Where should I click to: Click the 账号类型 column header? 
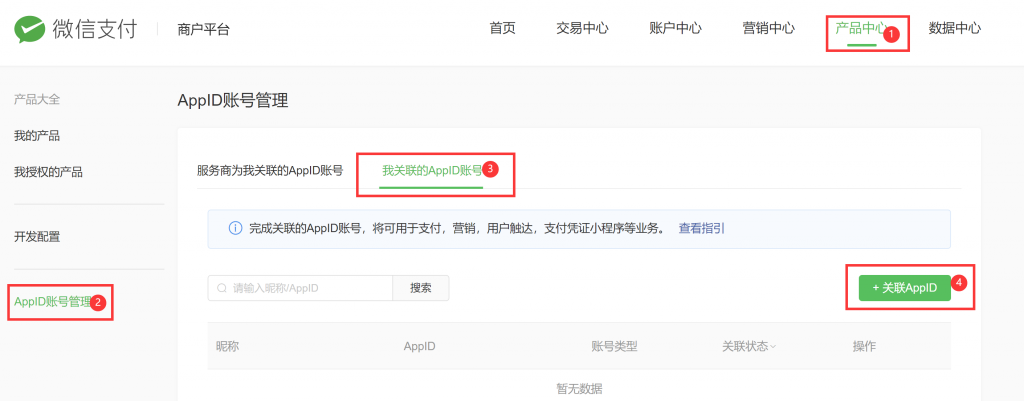pyautogui.click(x=614, y=346)
